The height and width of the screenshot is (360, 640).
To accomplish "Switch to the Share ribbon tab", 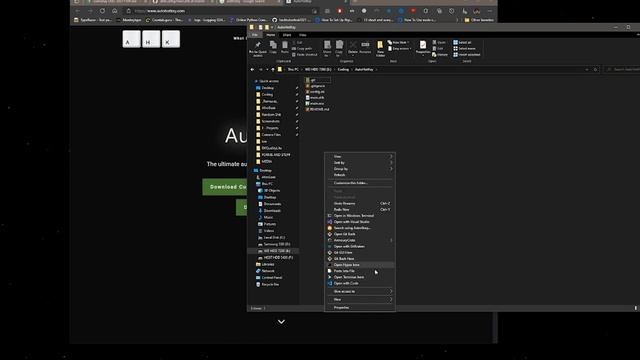I will 287,35.
